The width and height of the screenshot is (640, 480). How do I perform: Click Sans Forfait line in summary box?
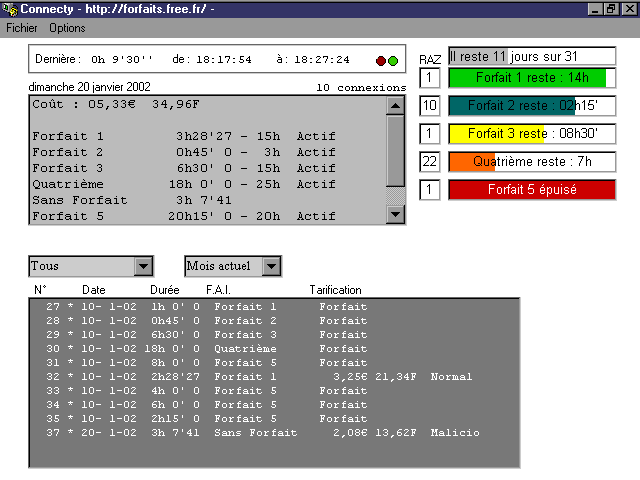tap(132, 200)
